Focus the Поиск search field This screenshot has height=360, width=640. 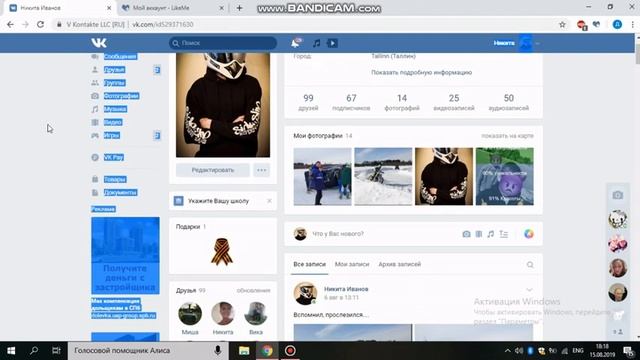(223, 43)
